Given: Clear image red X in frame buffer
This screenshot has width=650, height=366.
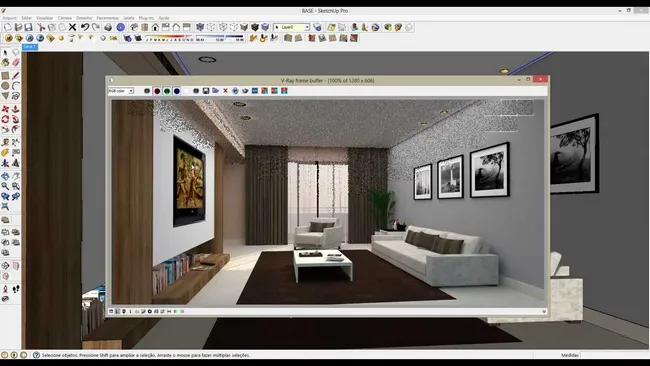Looking at the screenshot, I should [226, 91].
